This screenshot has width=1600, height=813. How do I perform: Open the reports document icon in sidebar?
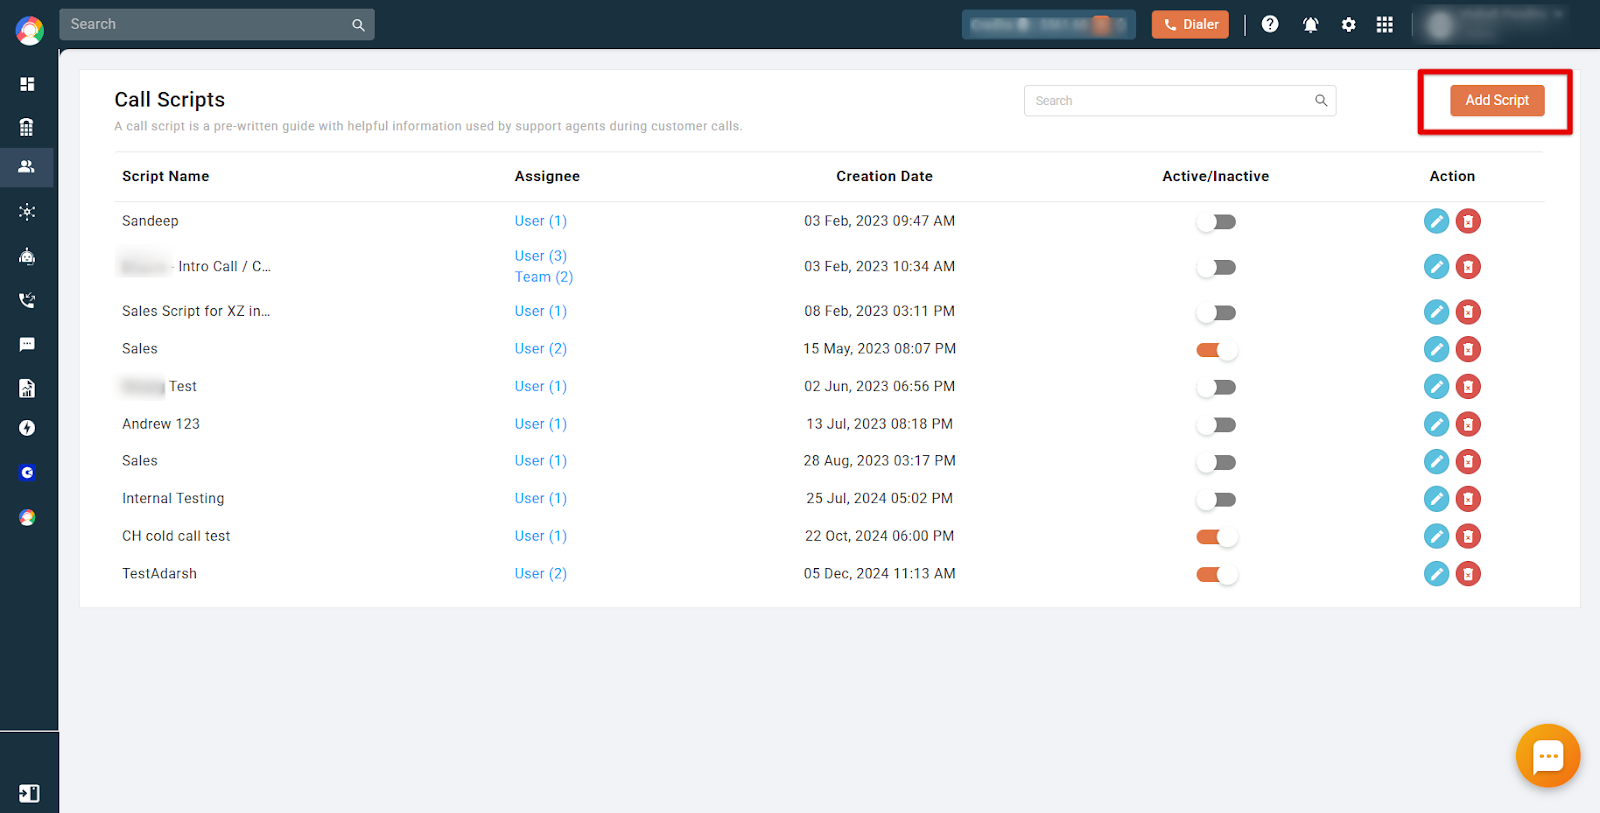pyautogui.click(x=27, y=388)
